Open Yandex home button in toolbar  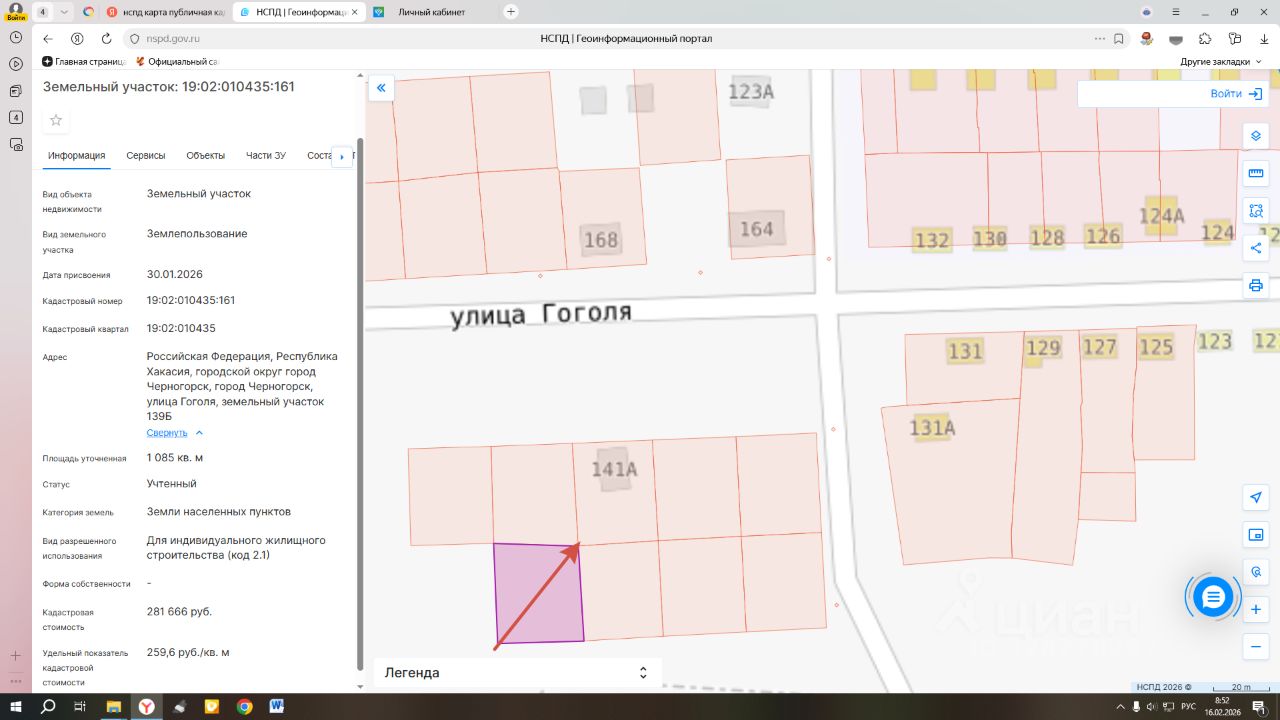click(77, 39)
